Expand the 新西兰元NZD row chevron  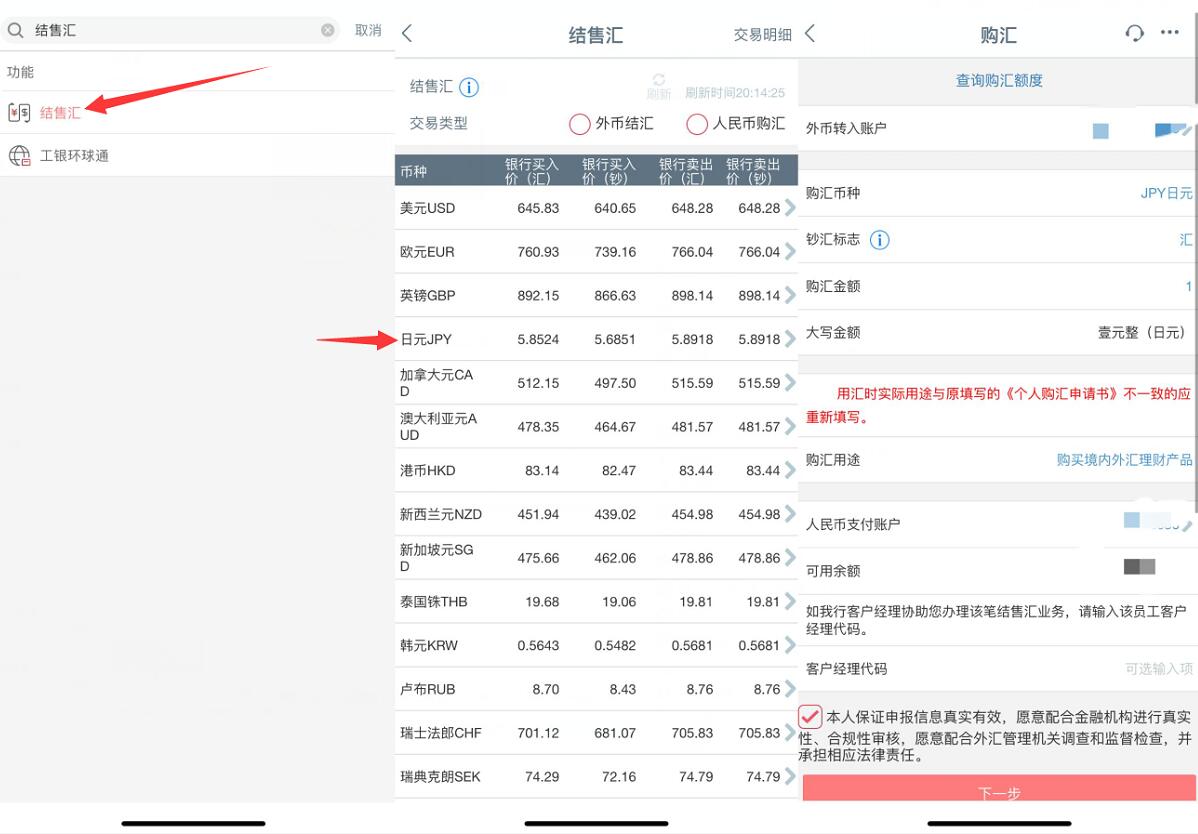click(789, 514)
